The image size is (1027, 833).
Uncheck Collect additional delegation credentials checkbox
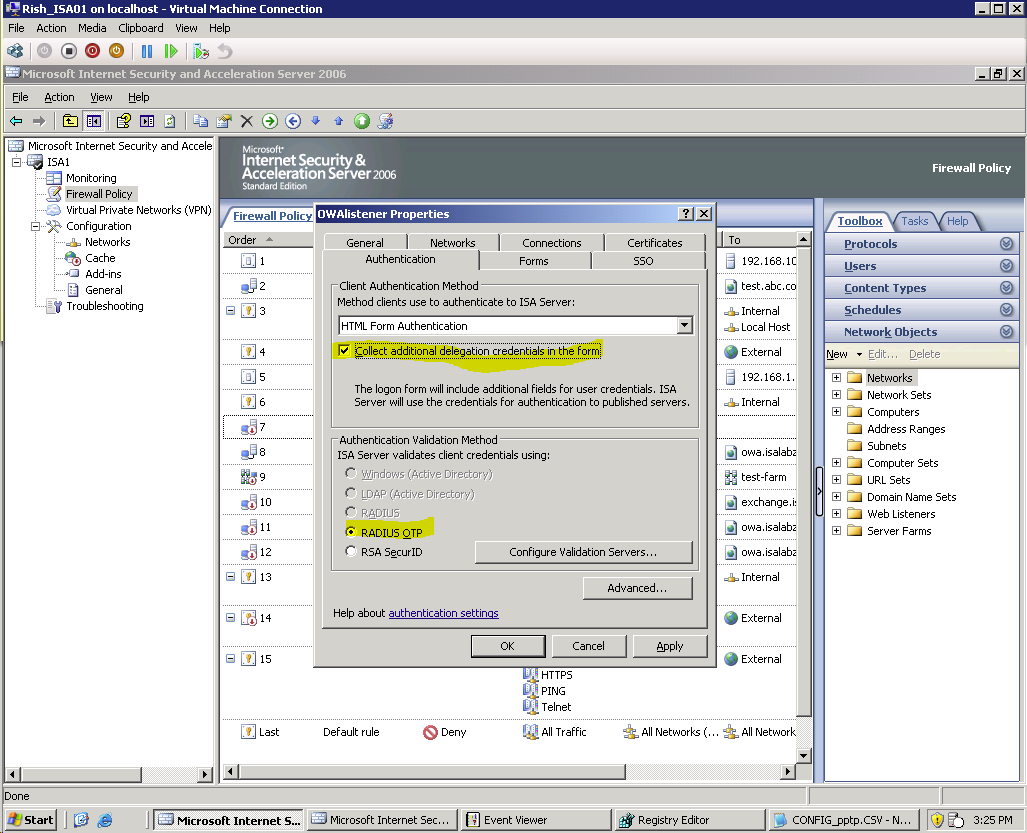coord(345,351)
